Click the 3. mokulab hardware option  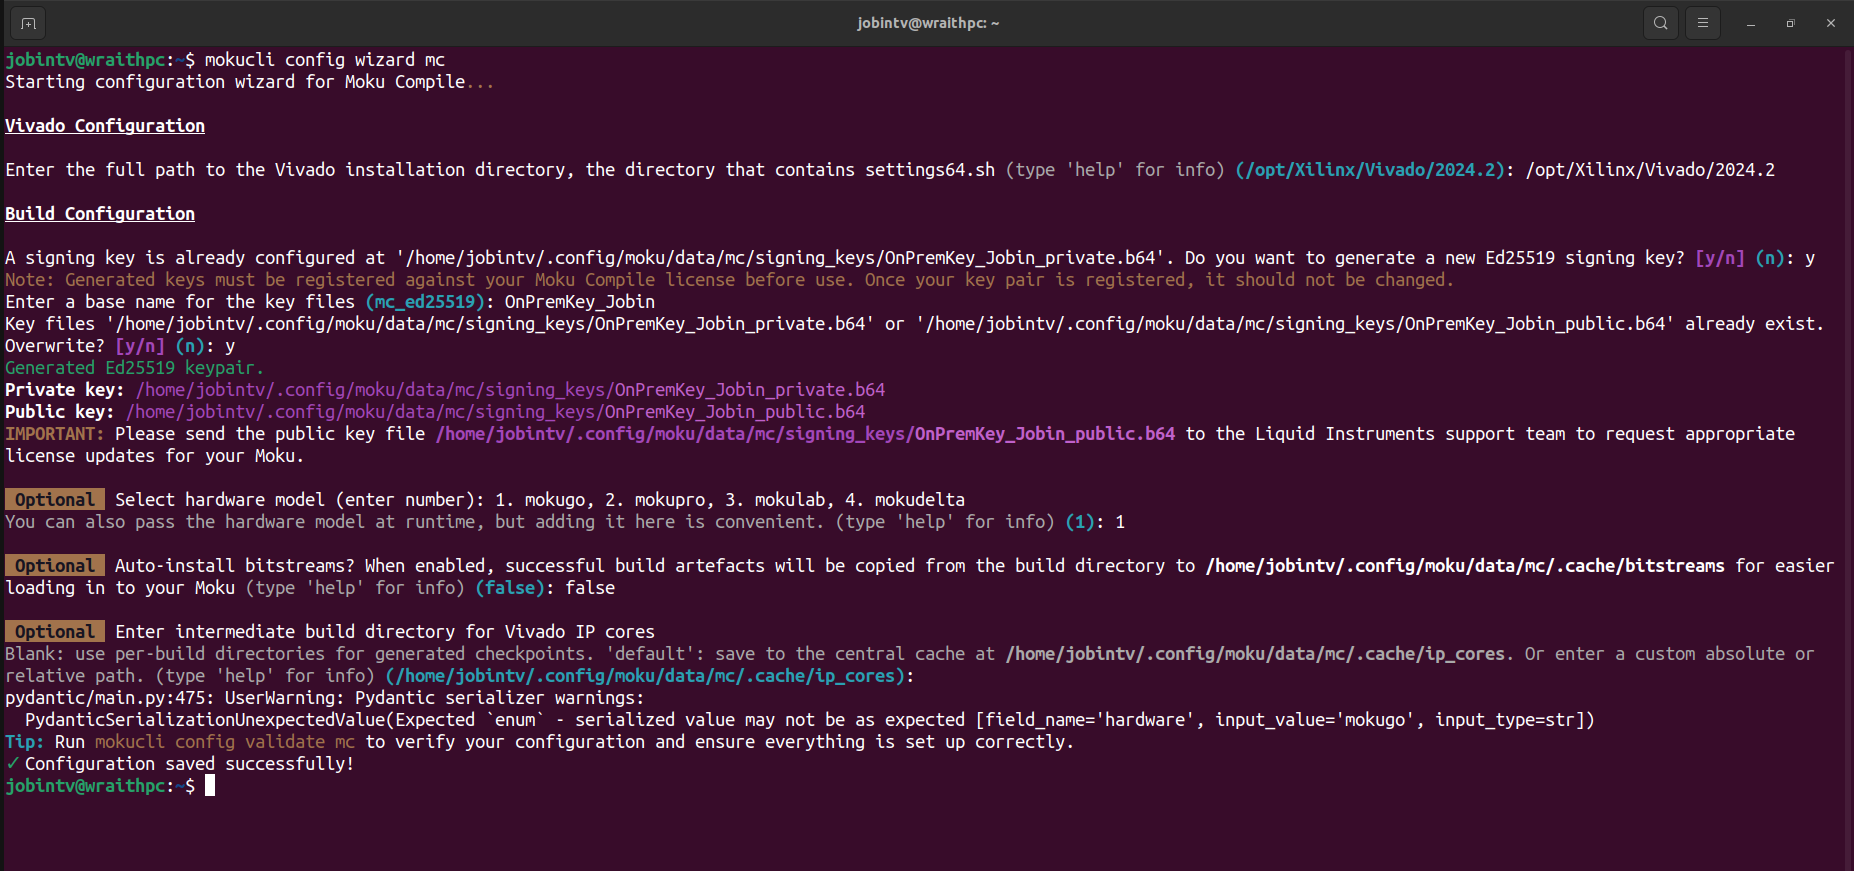click(775, 500)
